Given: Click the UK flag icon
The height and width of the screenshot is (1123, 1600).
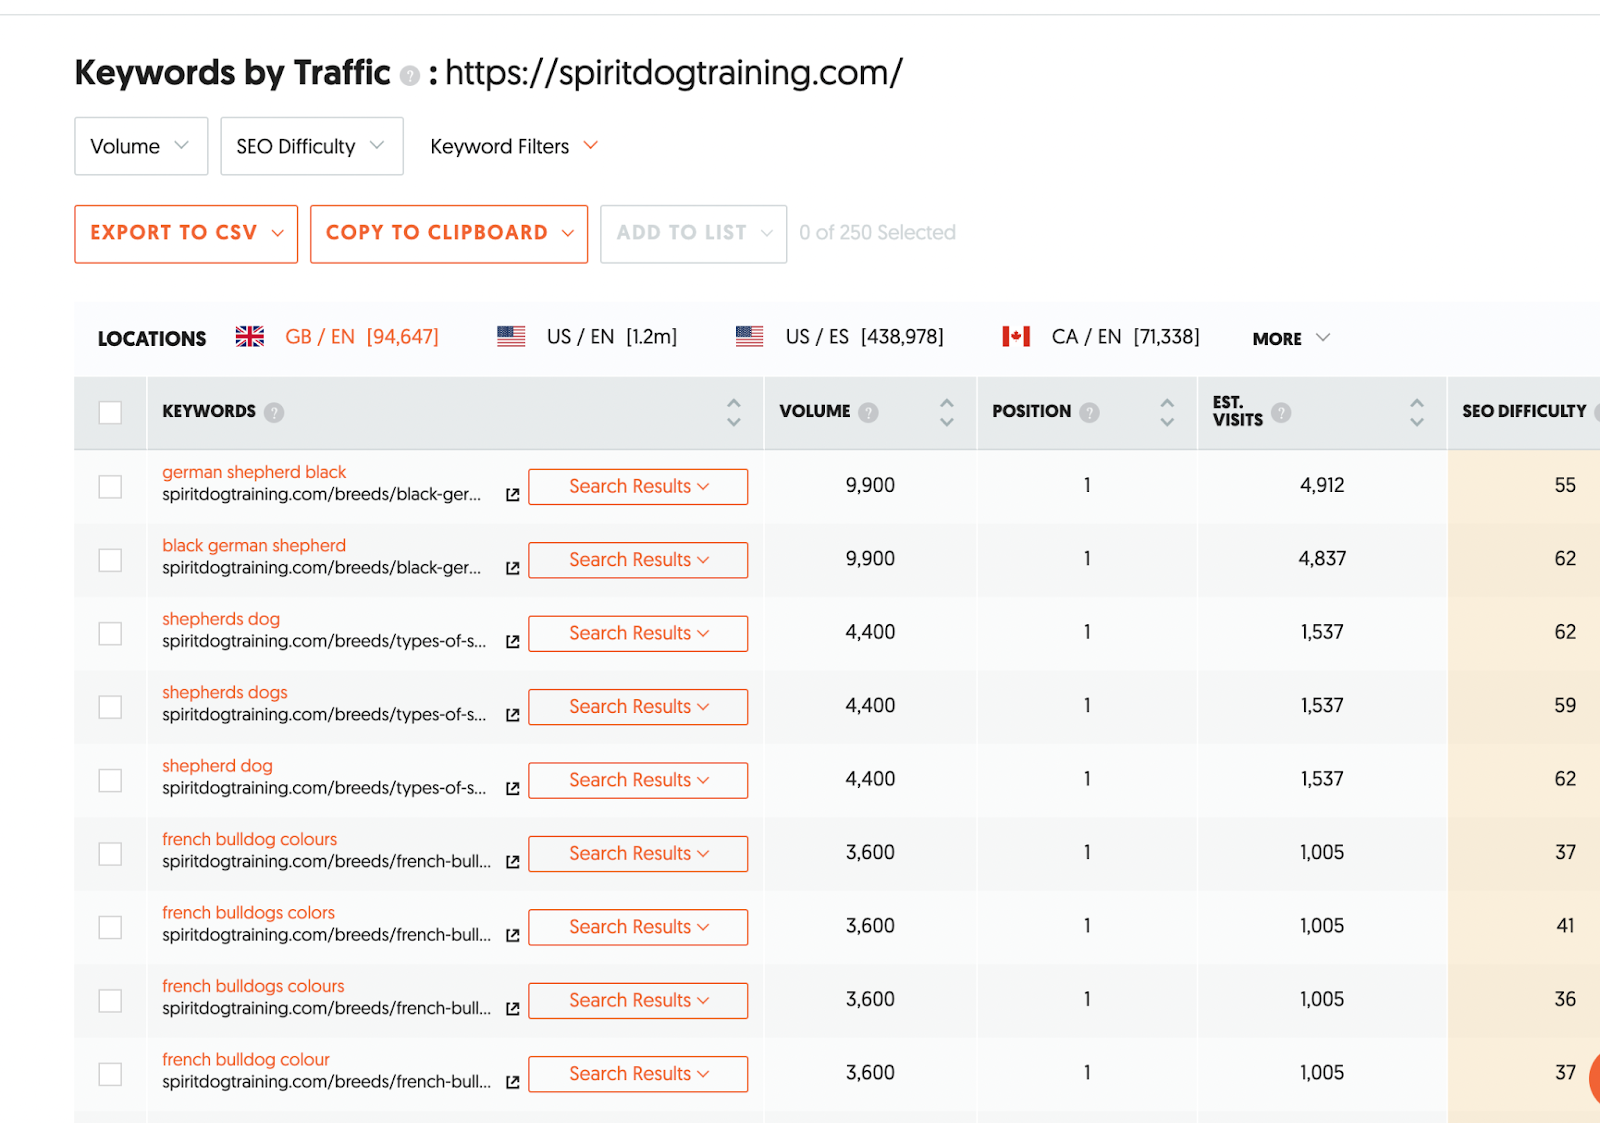Looking at the screenshot, I should (x=250, y=337).
